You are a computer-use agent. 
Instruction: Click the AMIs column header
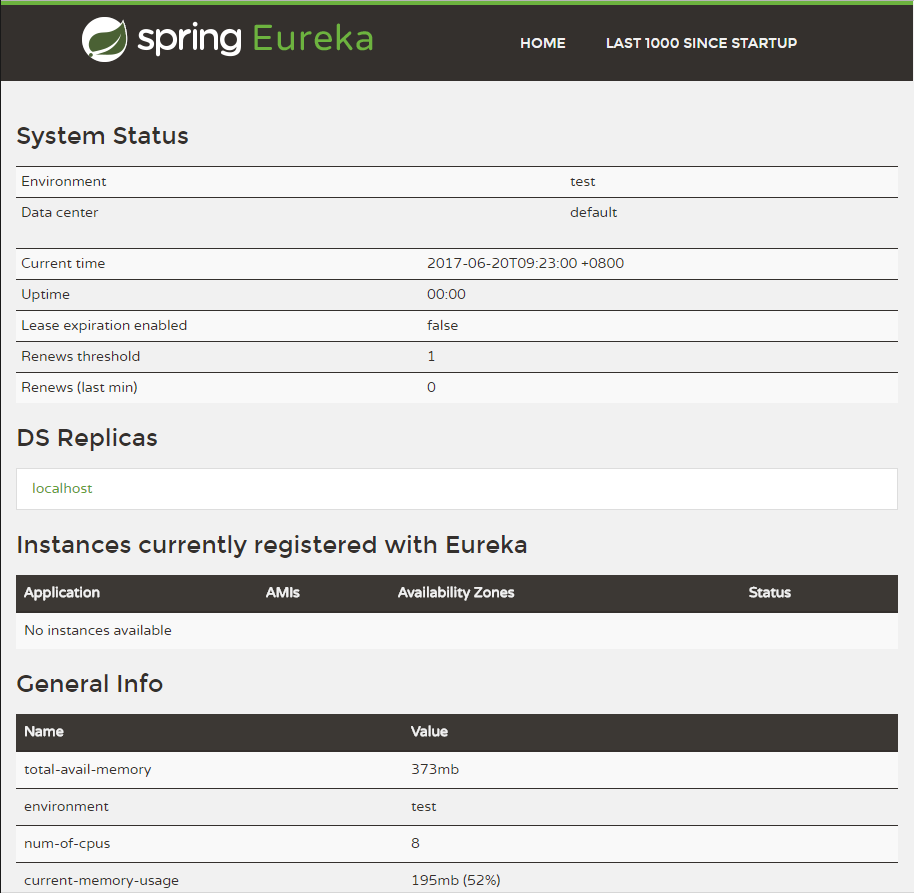point(283,593)
